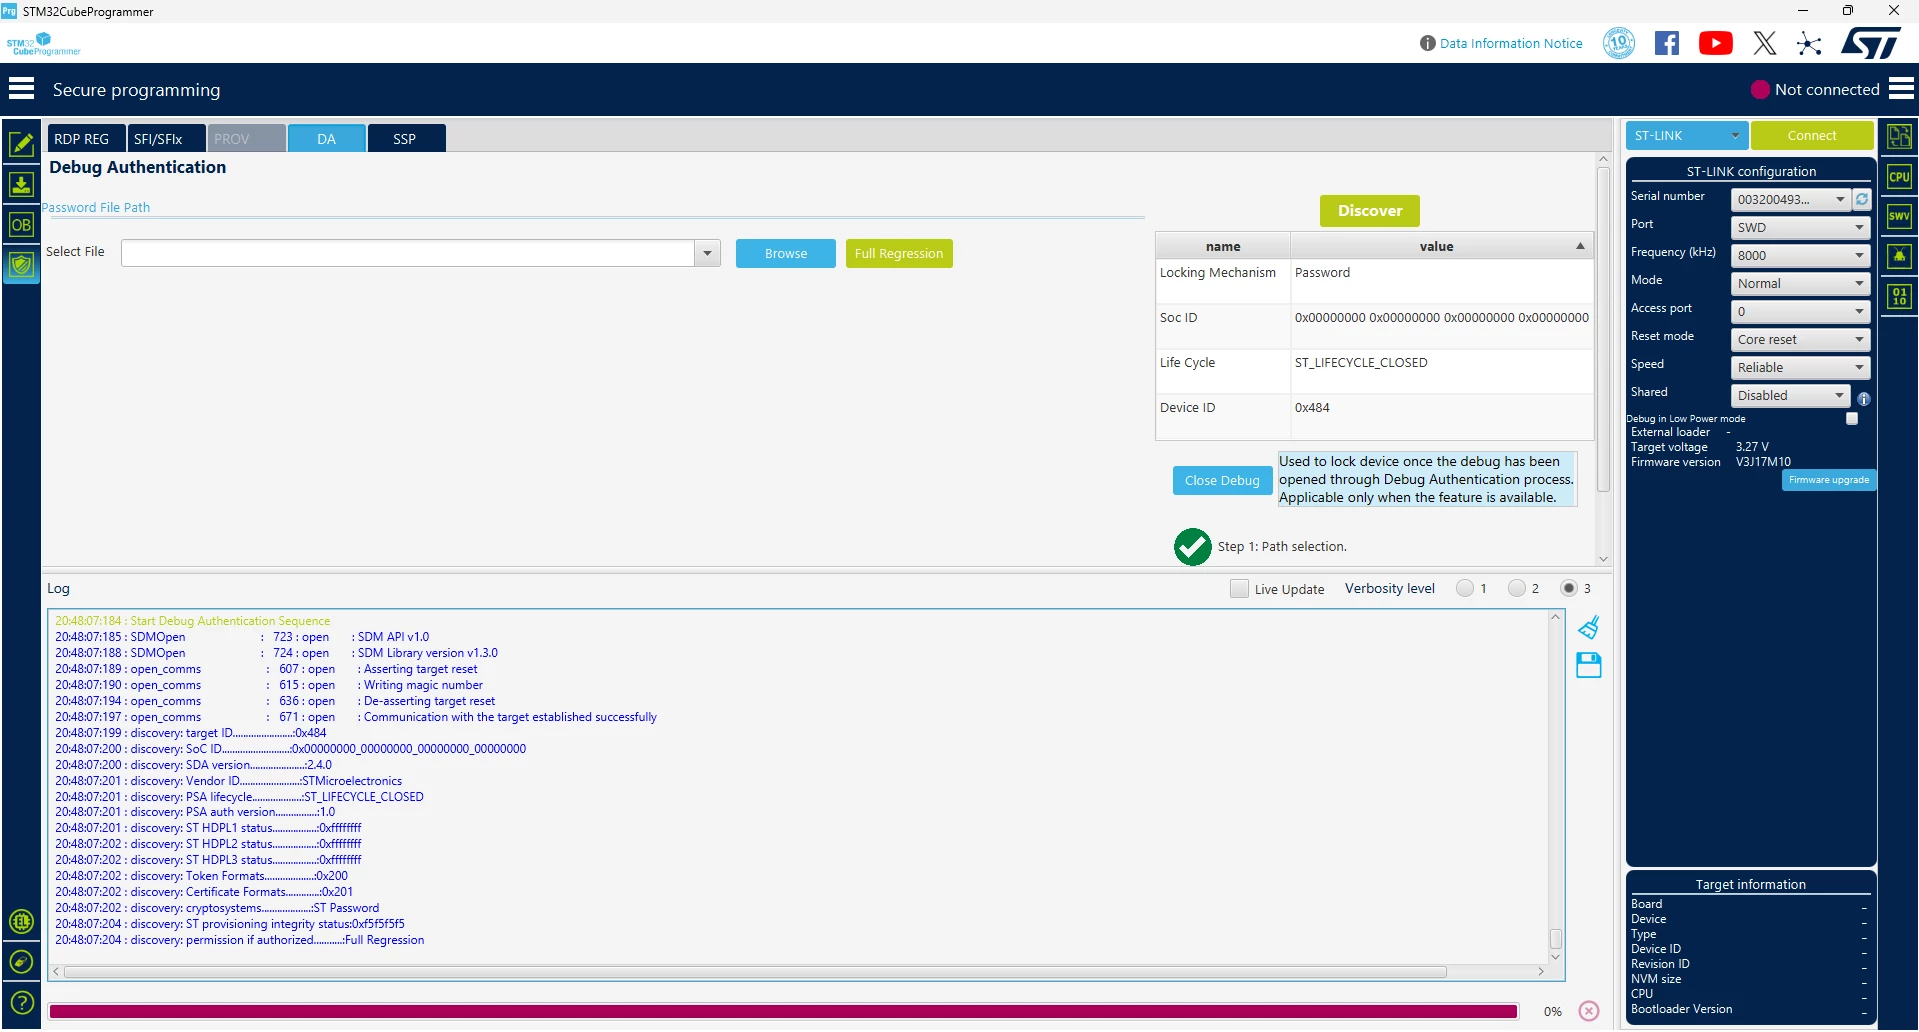
Task: Sort by the value column header
Action: [1441, 246]
